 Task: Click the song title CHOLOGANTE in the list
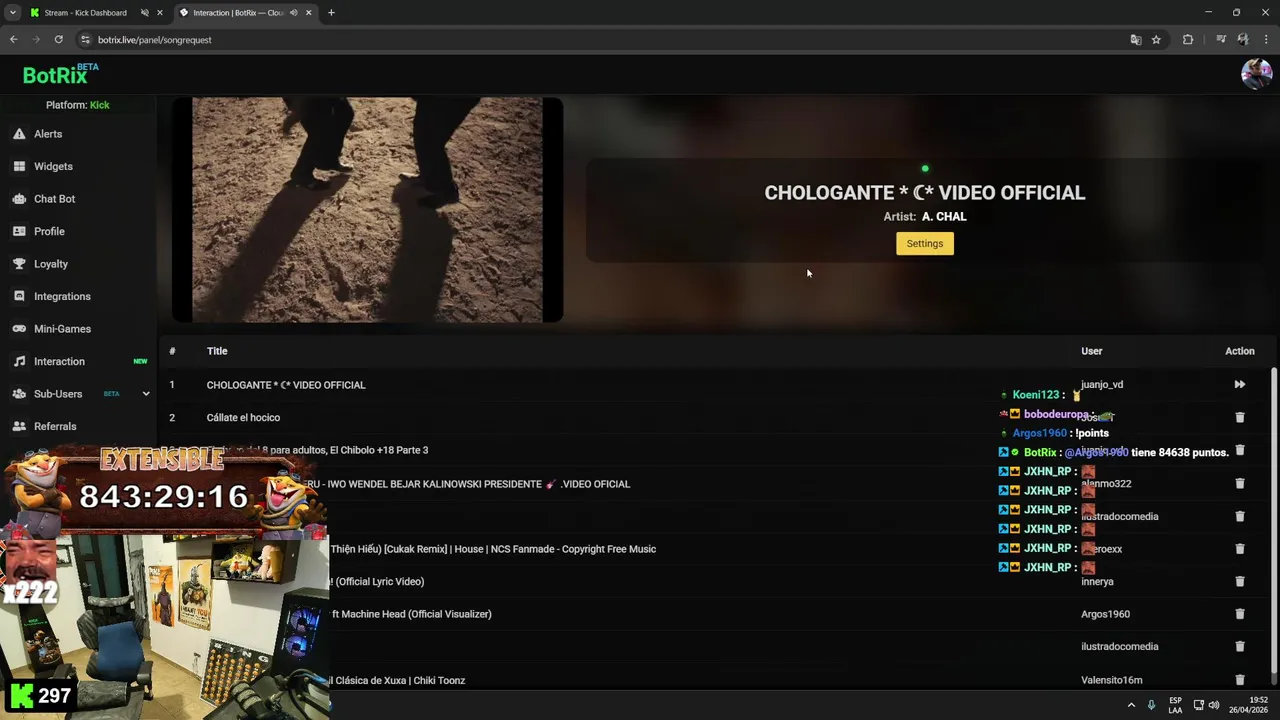pos(286,385)
